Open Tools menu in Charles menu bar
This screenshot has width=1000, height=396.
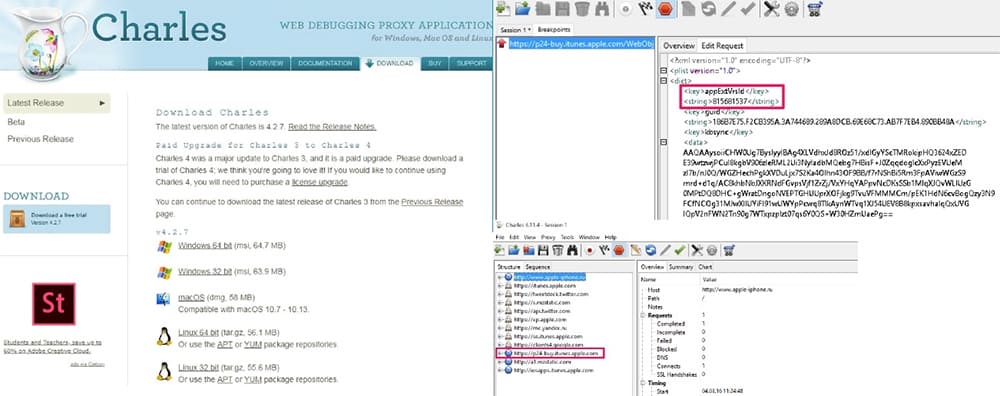[568, 237]
